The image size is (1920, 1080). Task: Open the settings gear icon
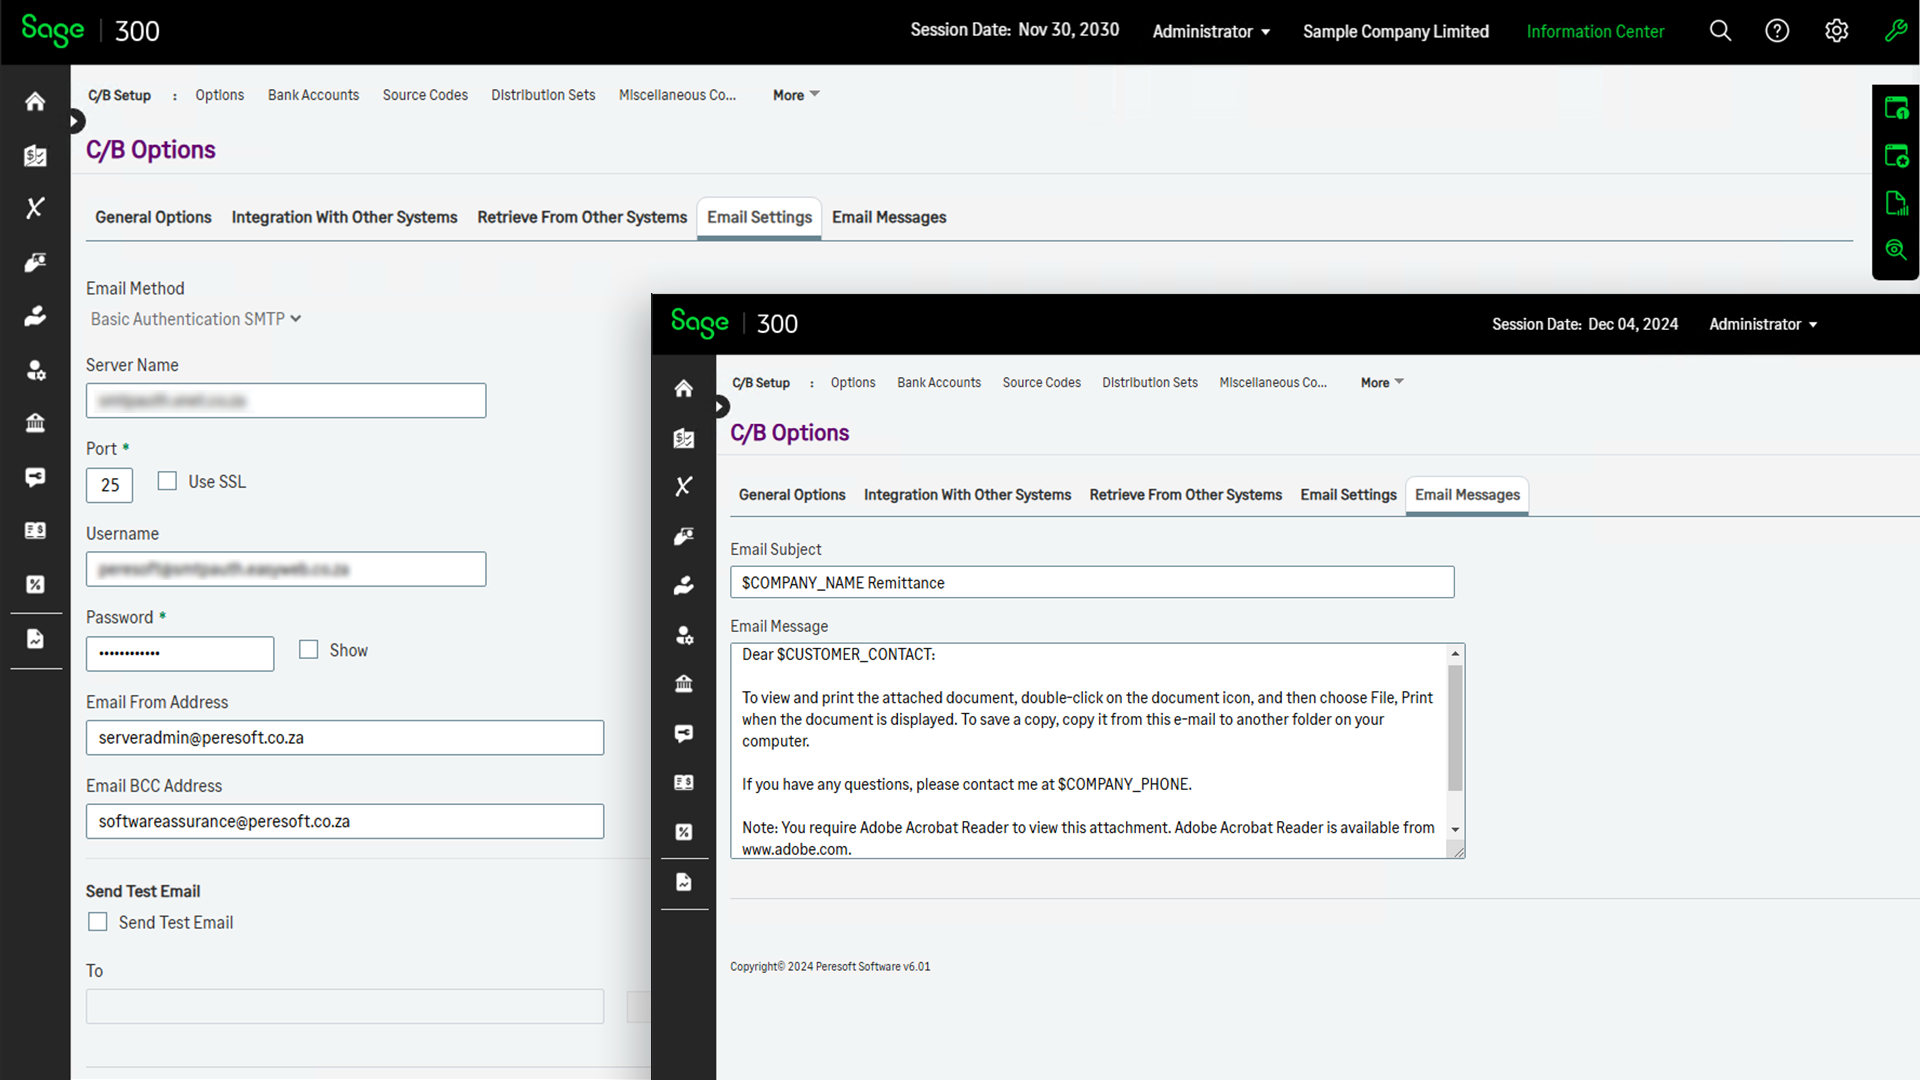click(1836, 31)
